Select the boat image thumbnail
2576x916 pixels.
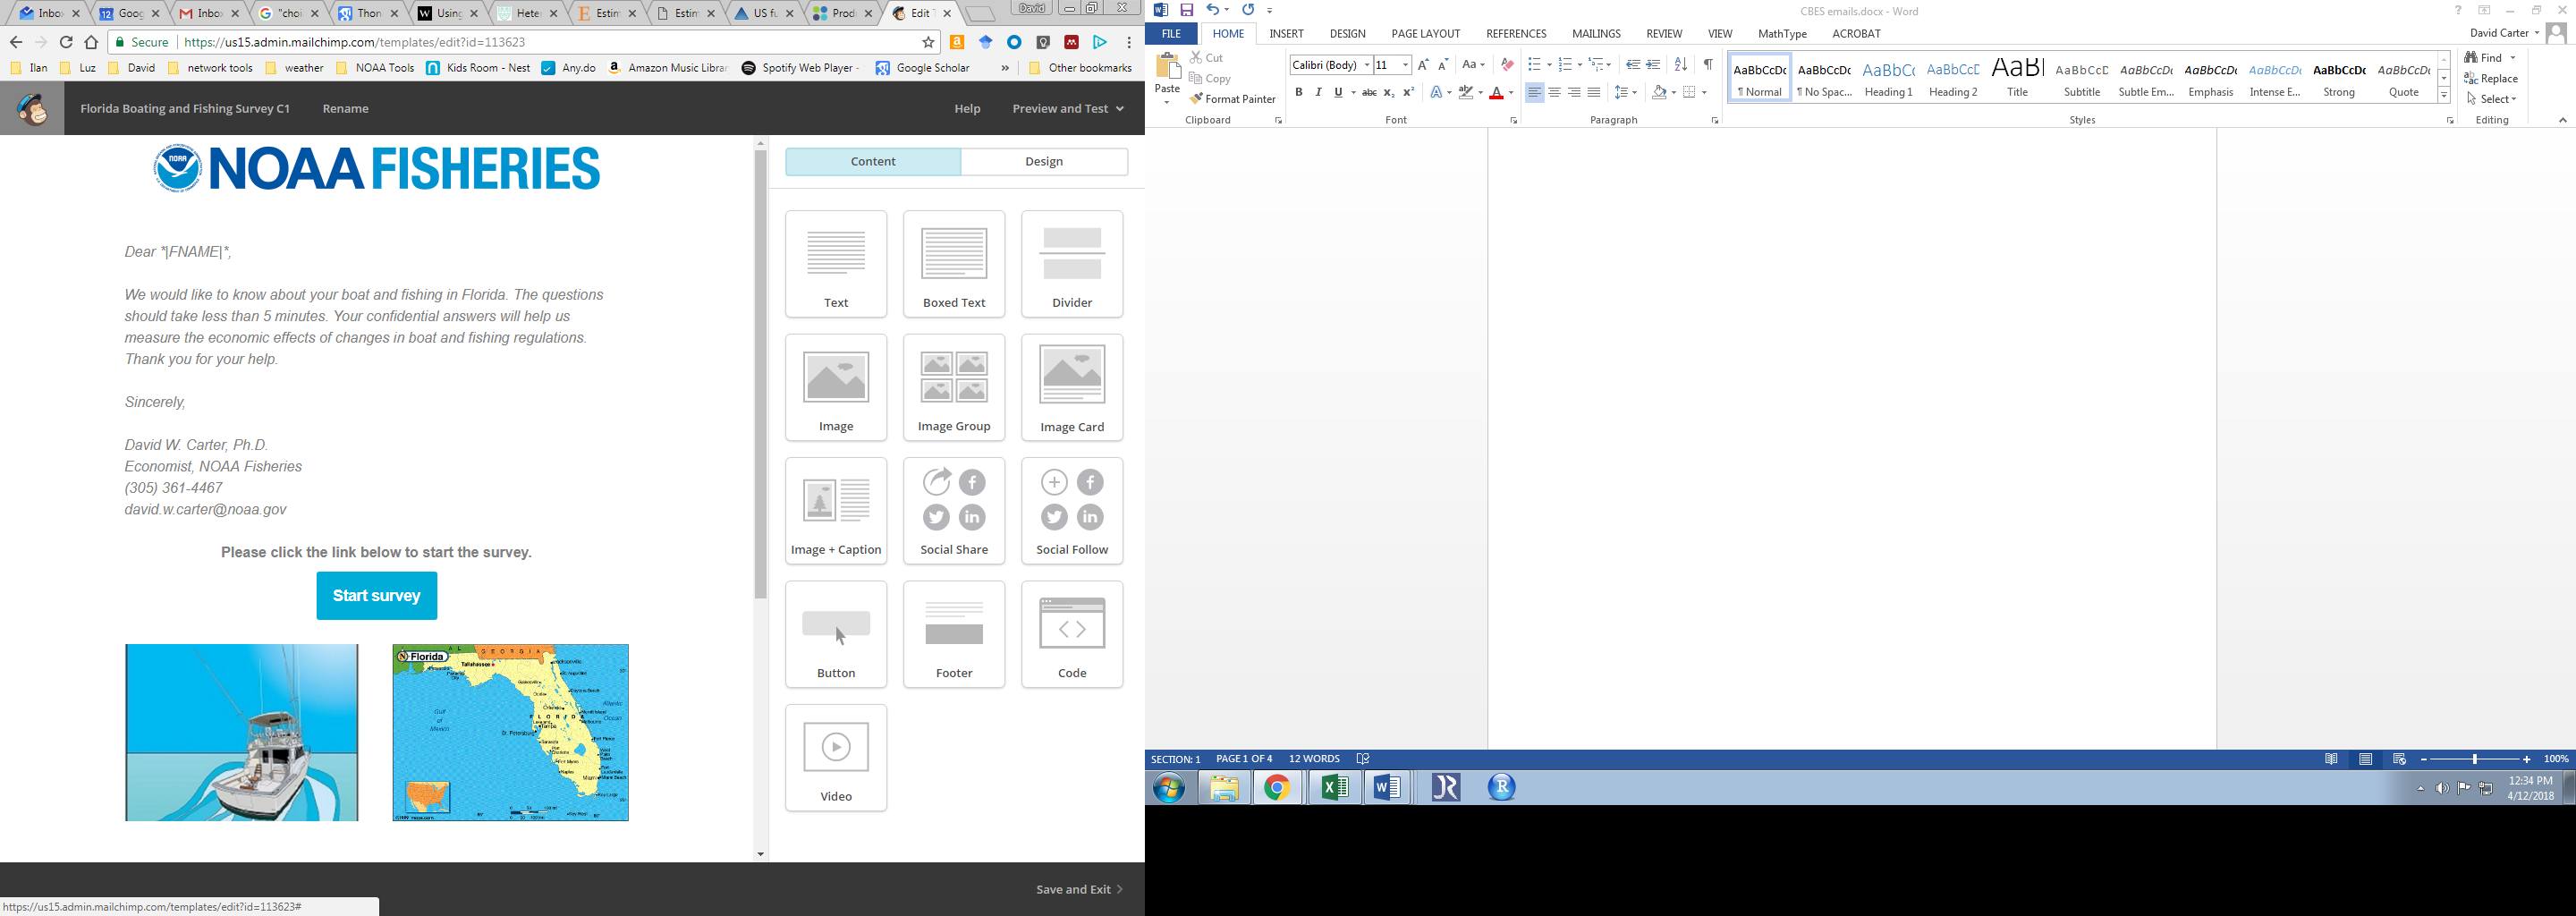pos(242,733)
